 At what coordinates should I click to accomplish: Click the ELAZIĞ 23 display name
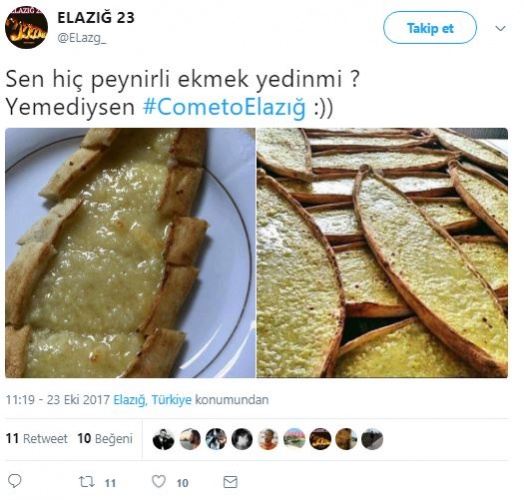click(x=96, y=17)
